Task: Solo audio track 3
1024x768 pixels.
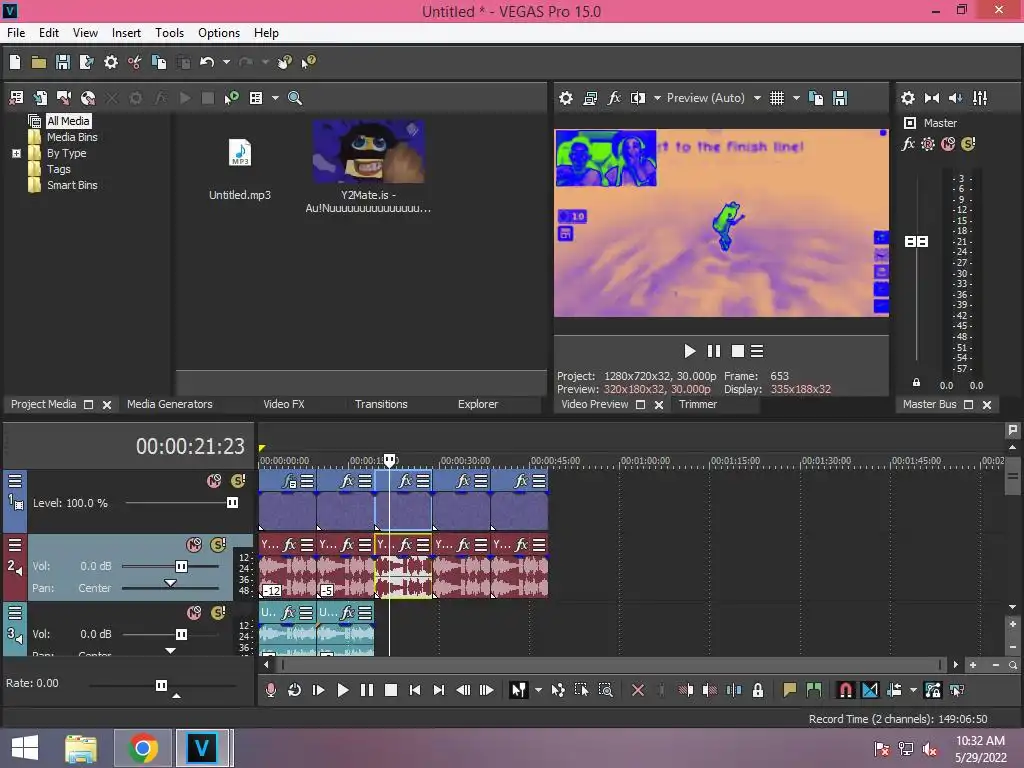Action: (218, 613)
